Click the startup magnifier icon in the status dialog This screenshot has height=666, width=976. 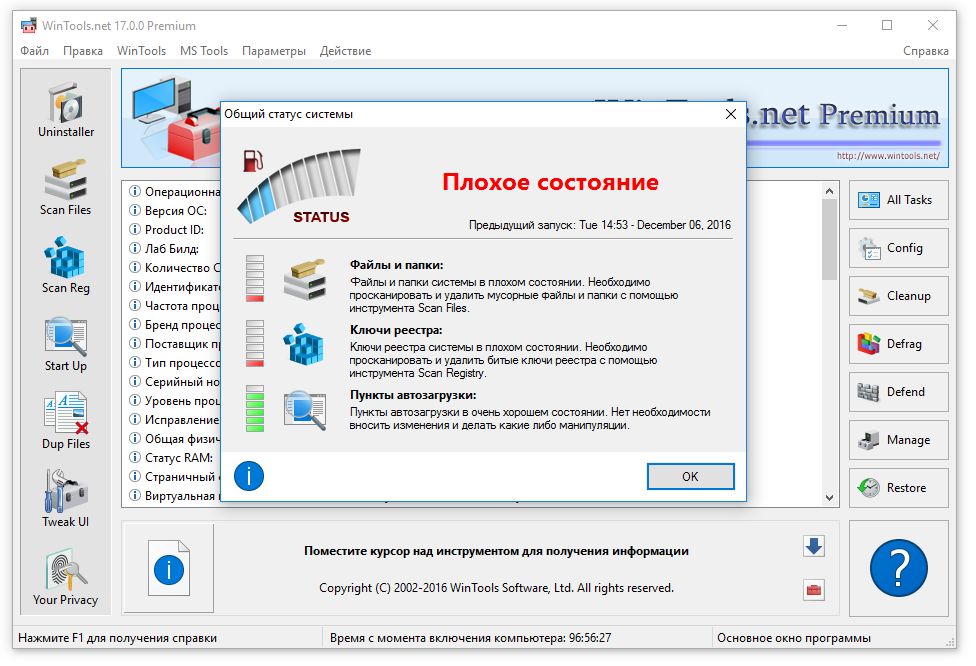pyautogui.click(x=305, y=410)
